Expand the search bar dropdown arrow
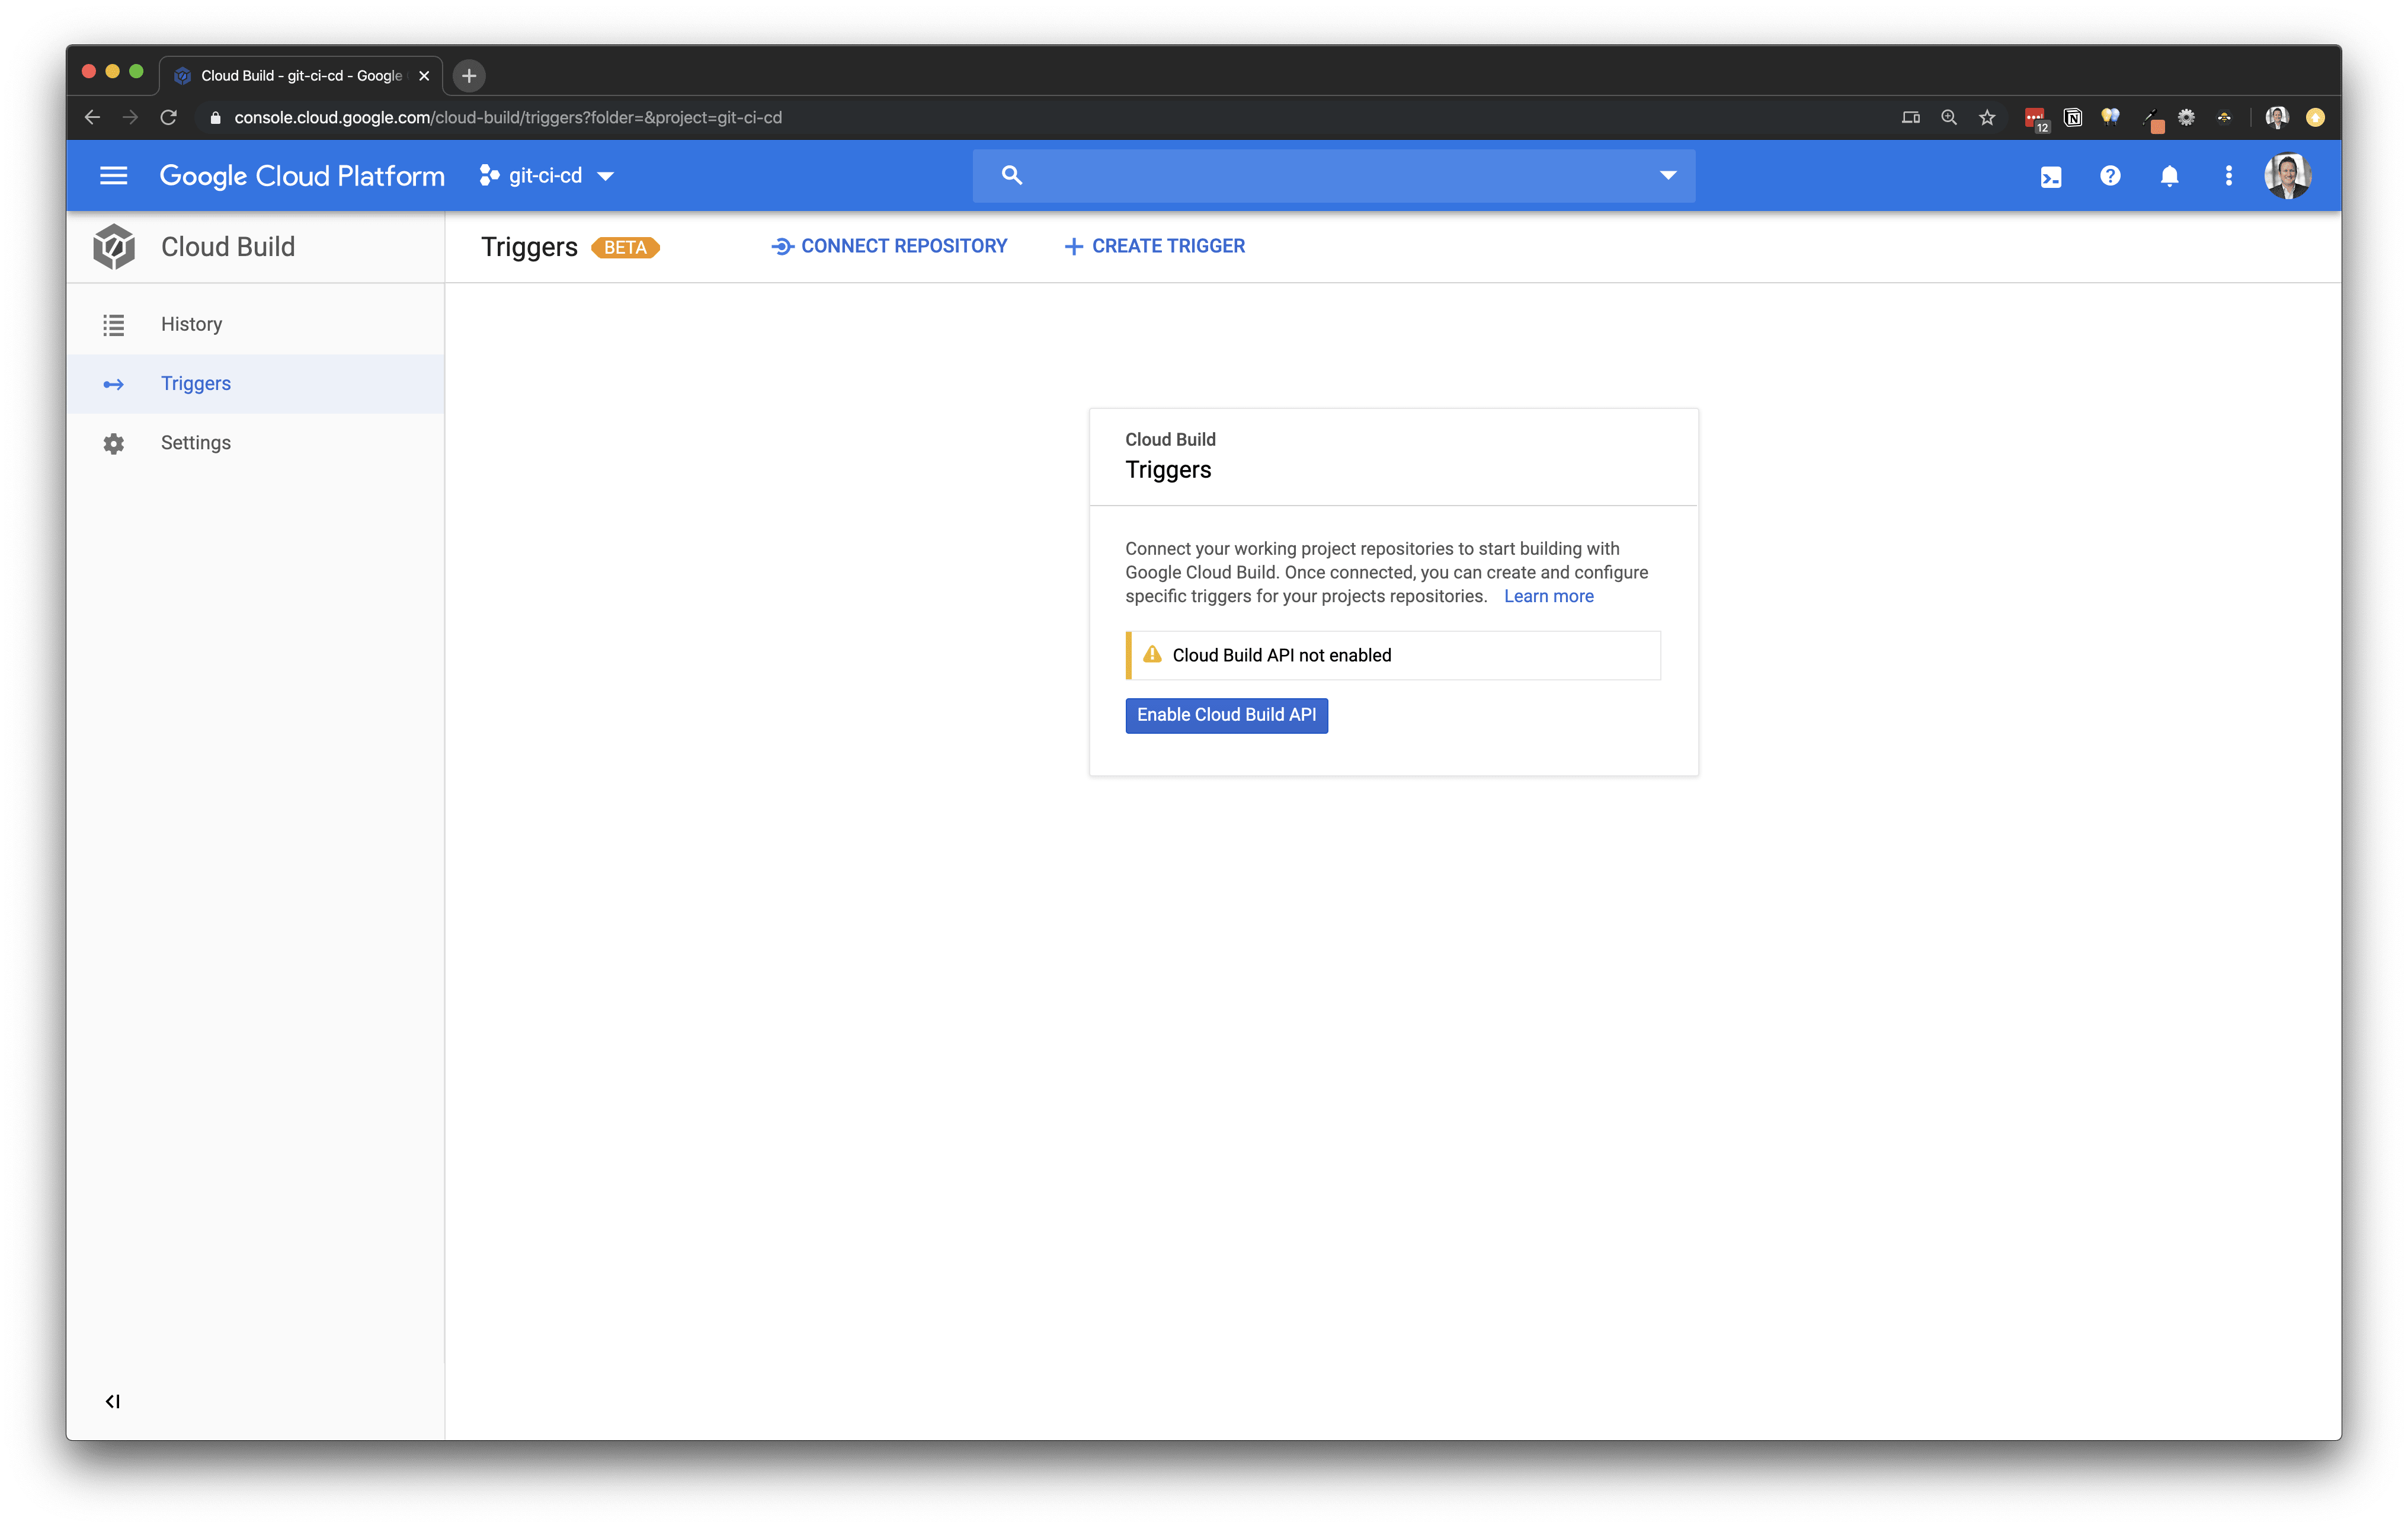The width and height of the screenshot is (2408, 1528). (1668, 176)
